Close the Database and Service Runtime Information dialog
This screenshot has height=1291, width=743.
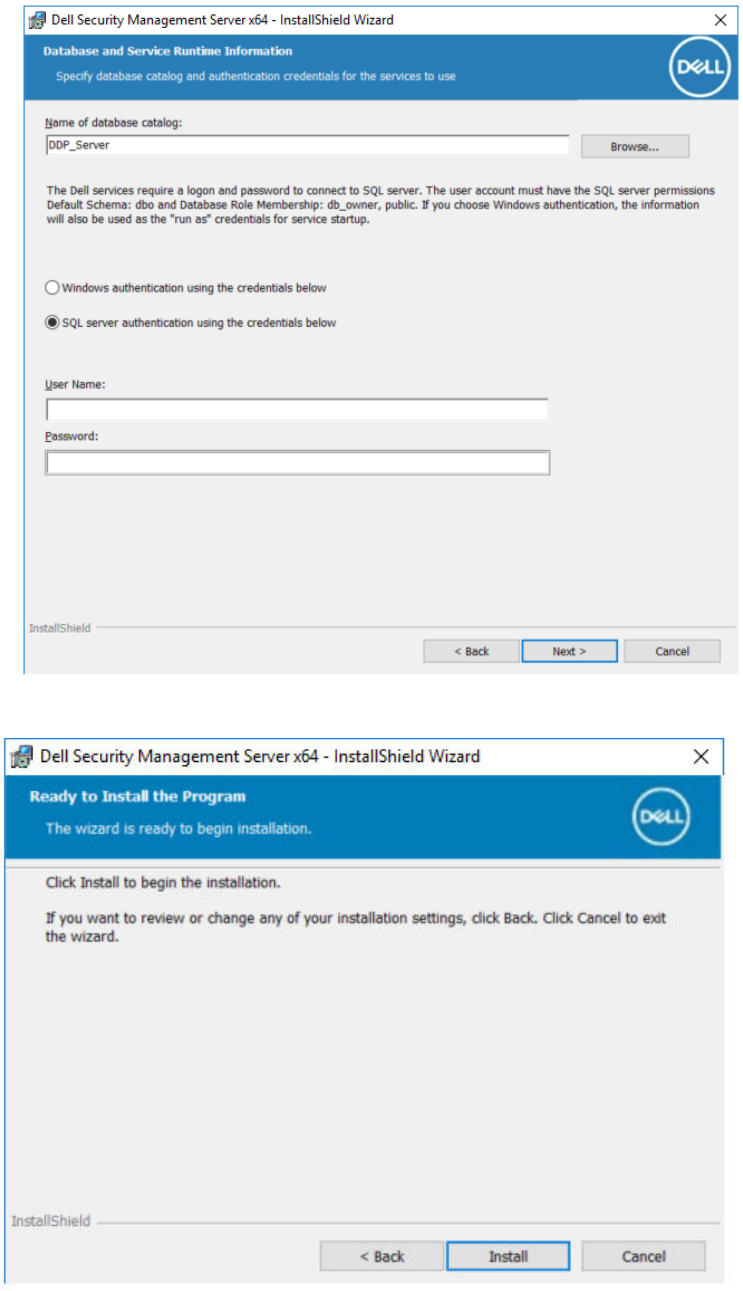pyautogui.click(x=720, y=19)
